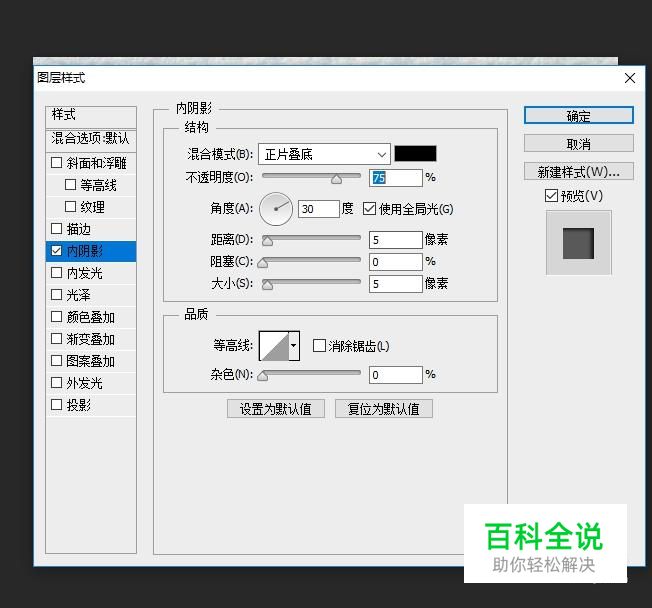652x608 pixels.
Task: Uncheck the 内阴影 effect checkbox
Action: (x=57, y=251)
